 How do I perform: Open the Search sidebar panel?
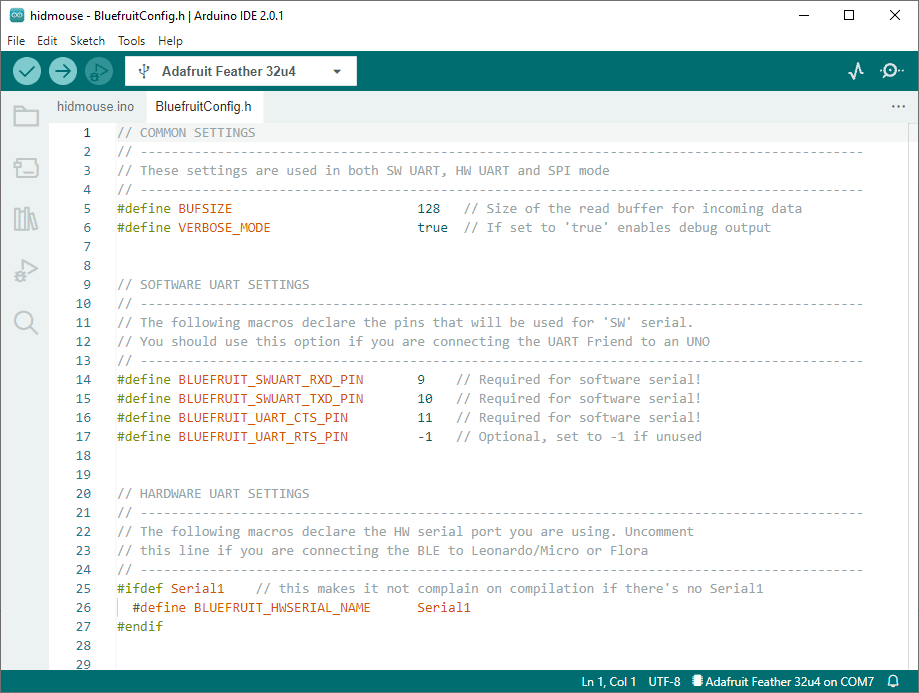[x=26, y=322]
